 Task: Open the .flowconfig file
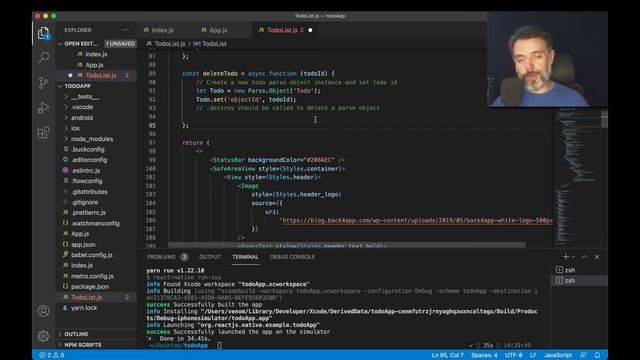tap(87, 181)
